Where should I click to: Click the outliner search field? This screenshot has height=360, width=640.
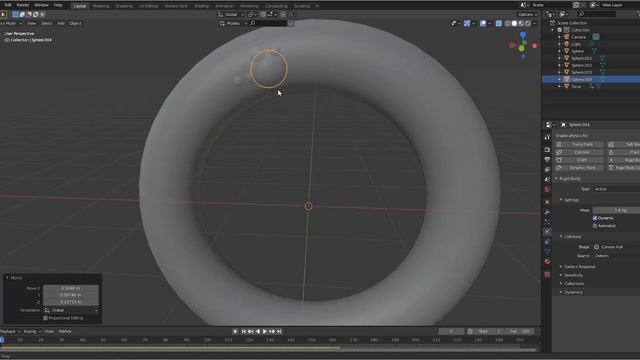click(x=597, y=14)
